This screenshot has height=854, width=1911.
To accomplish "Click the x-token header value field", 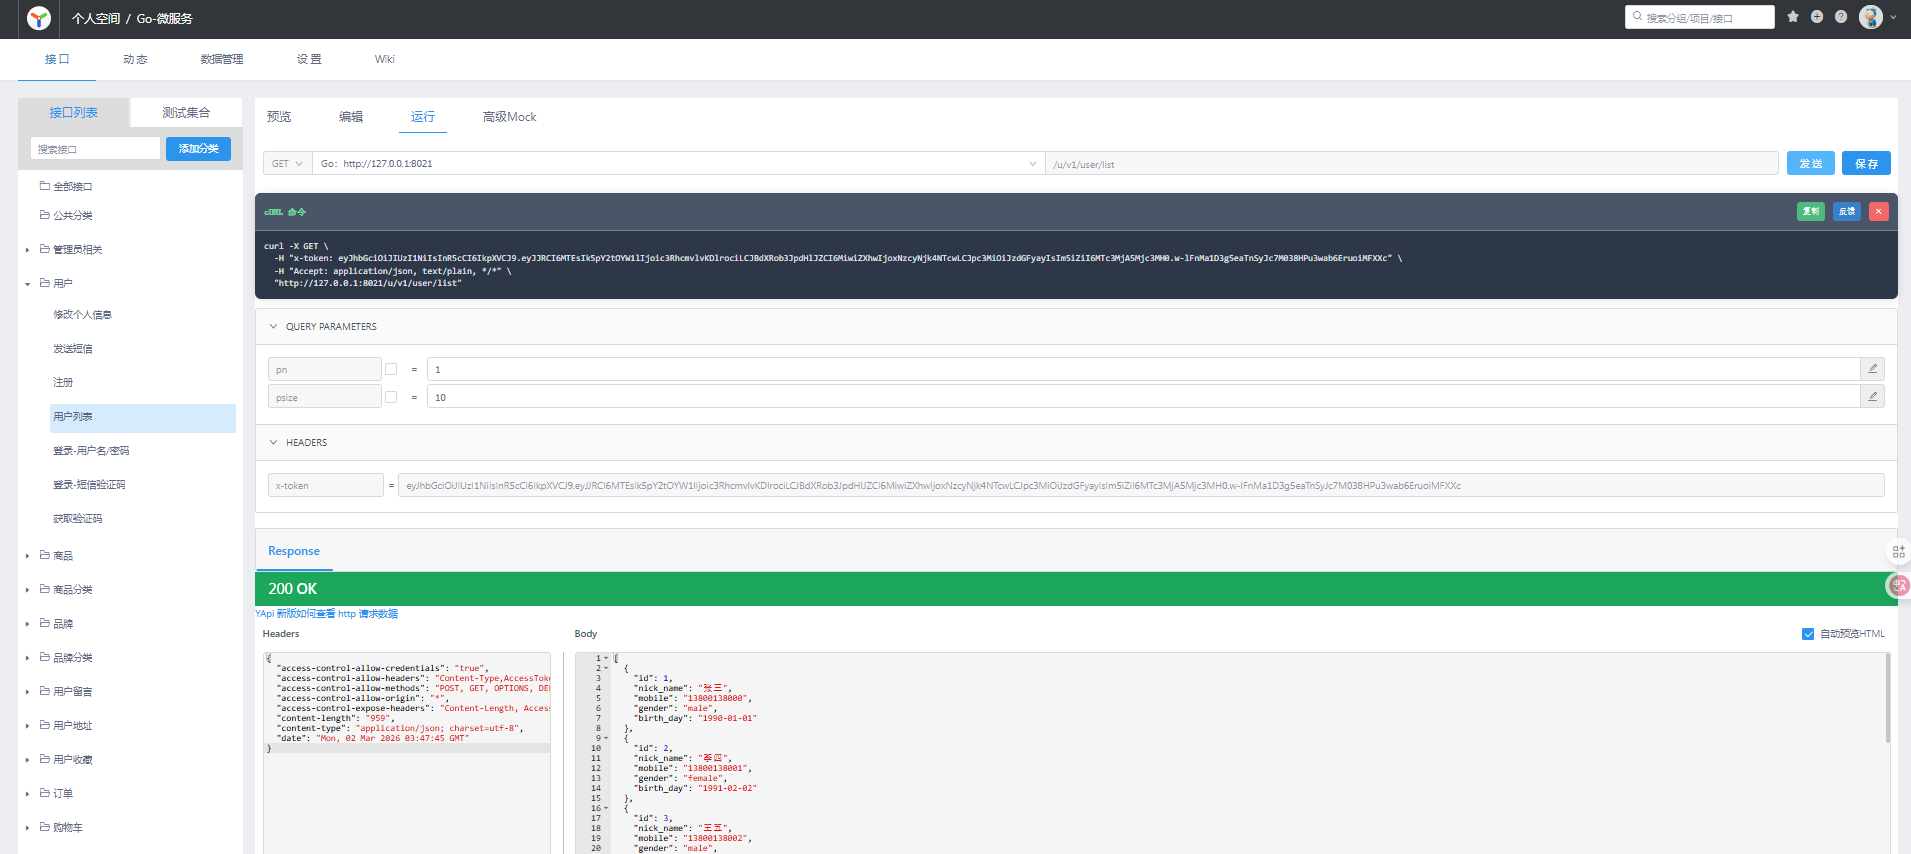I will pyautogui.click(x=1141, y=485).
